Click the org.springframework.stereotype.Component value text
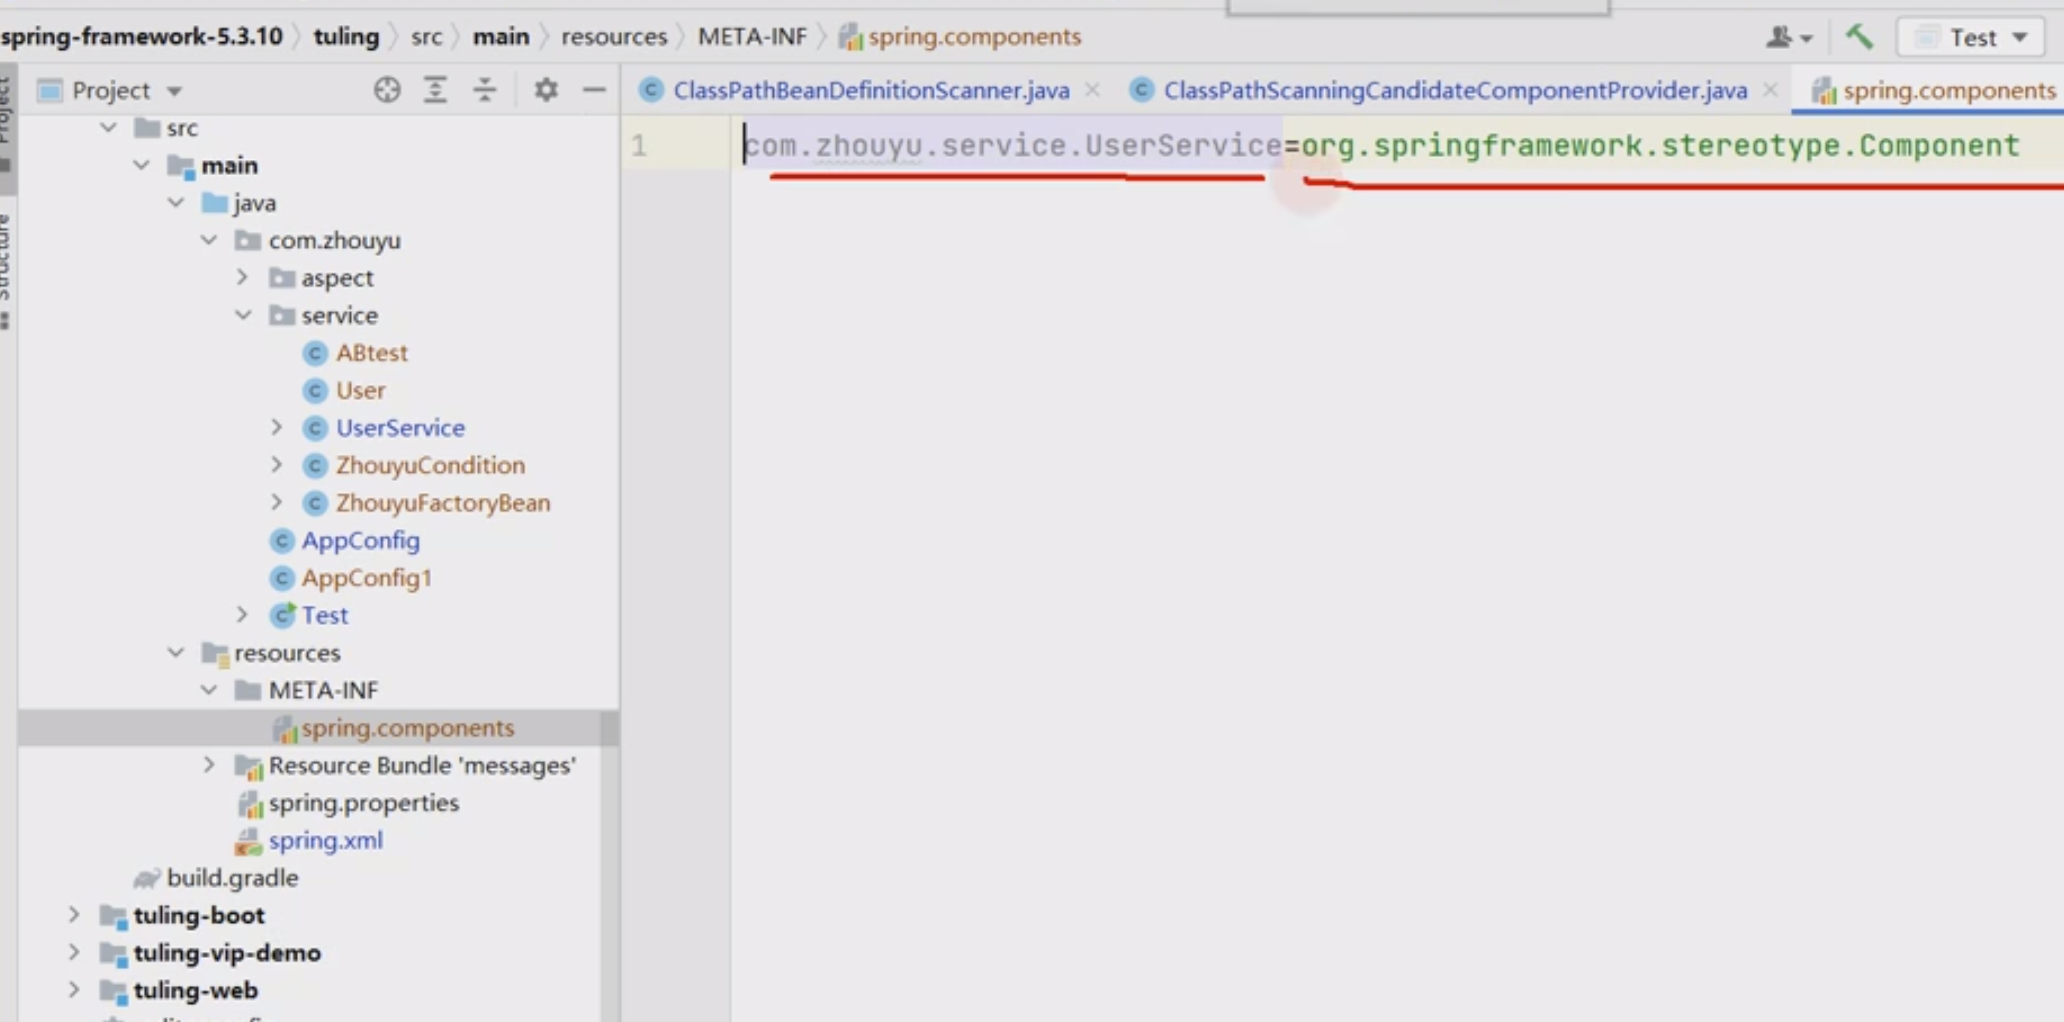The width and height of the screenshot is (2064, 1022). (x=1660, y=146)
